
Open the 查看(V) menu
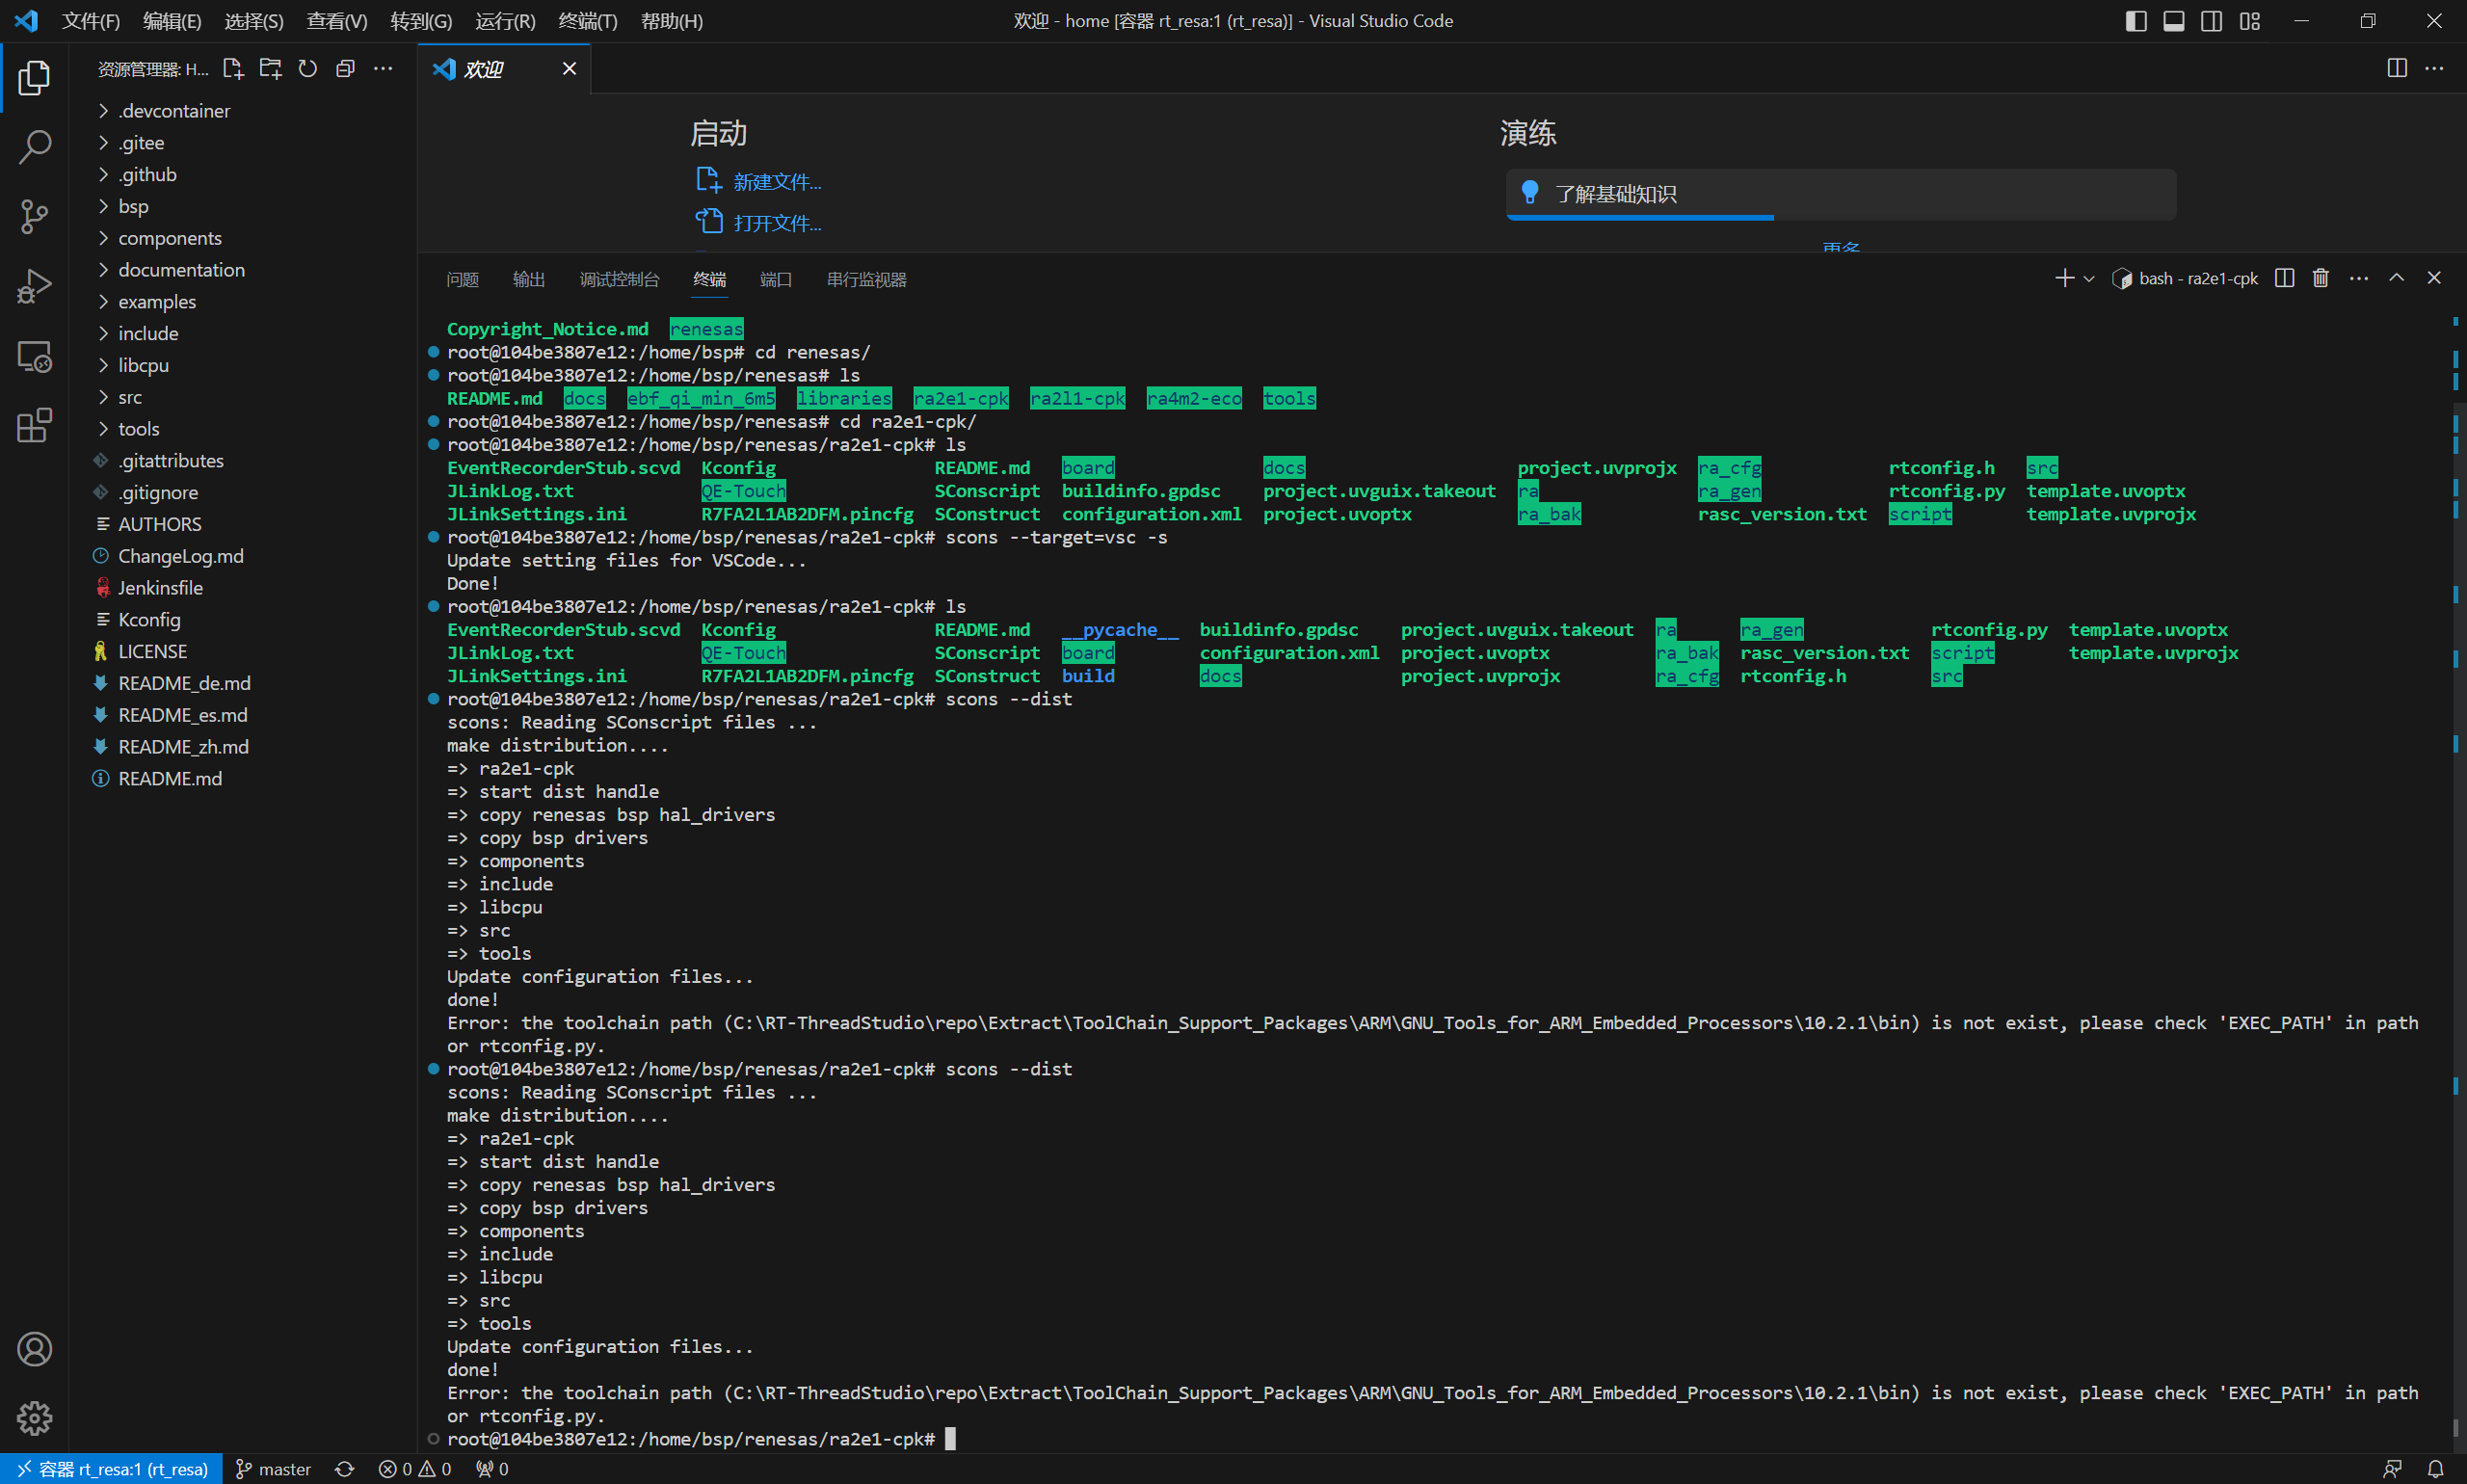click(337, 21)
